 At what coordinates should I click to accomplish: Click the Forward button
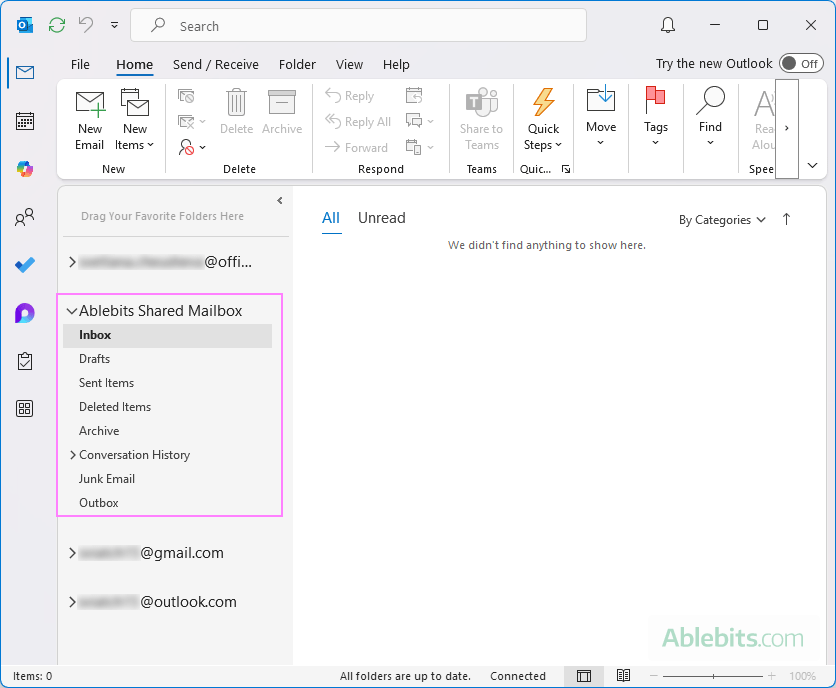click(x=356, y=147)
